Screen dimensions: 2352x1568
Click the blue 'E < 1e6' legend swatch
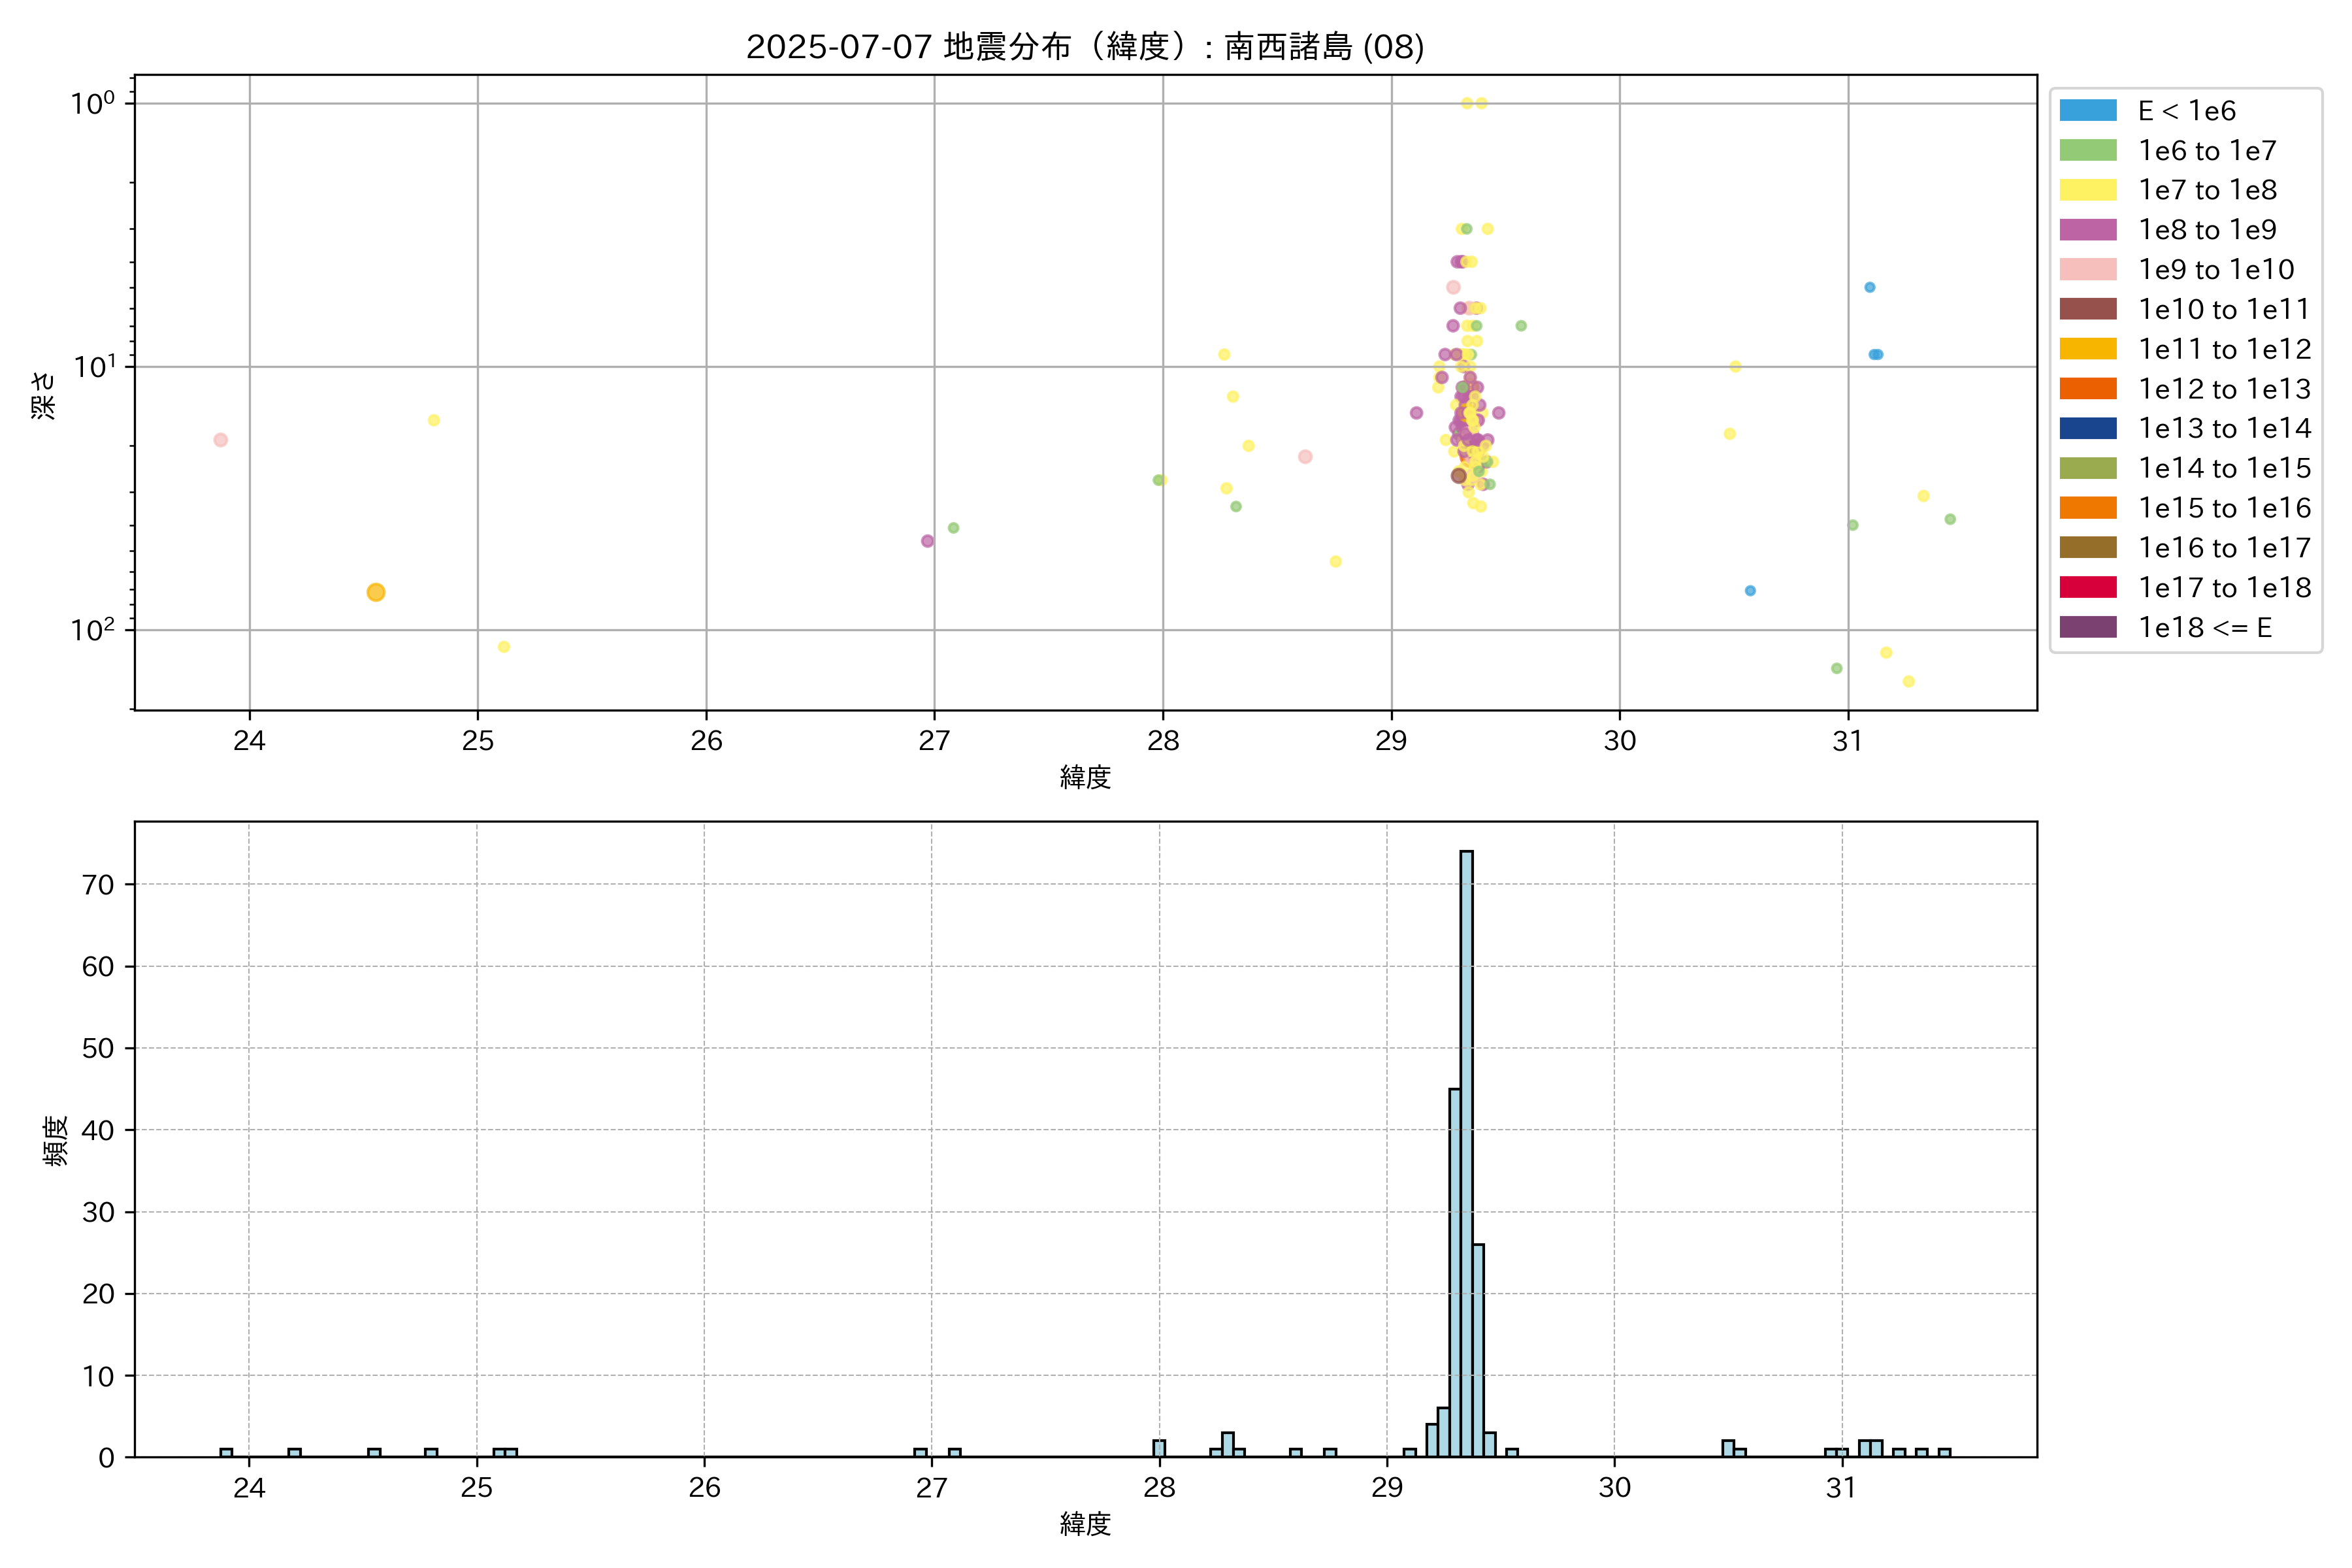click(x=2087, y=111)
